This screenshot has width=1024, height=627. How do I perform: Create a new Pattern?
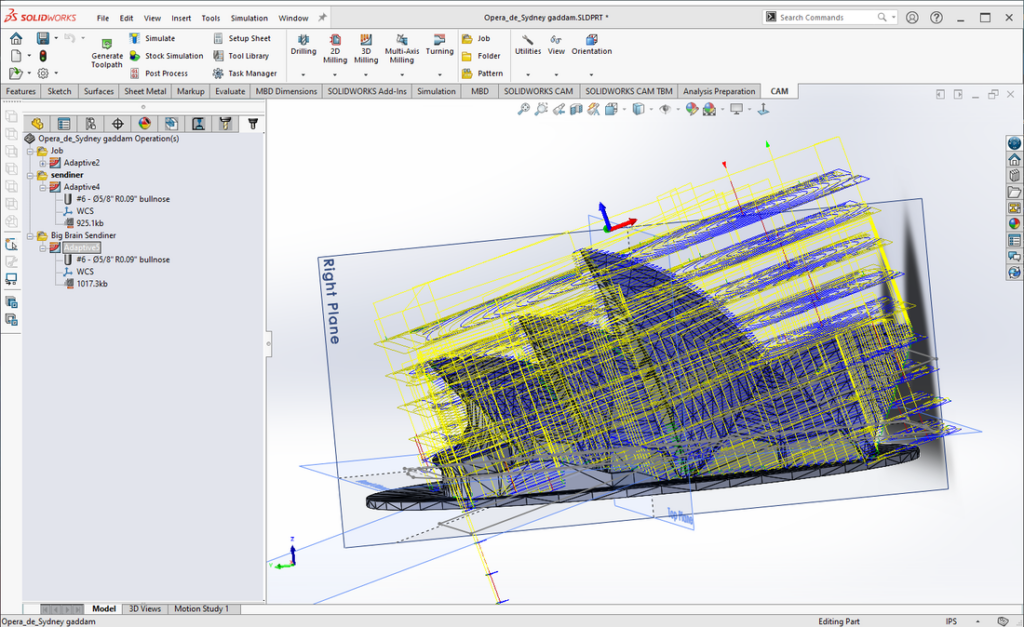pos(482,73)
